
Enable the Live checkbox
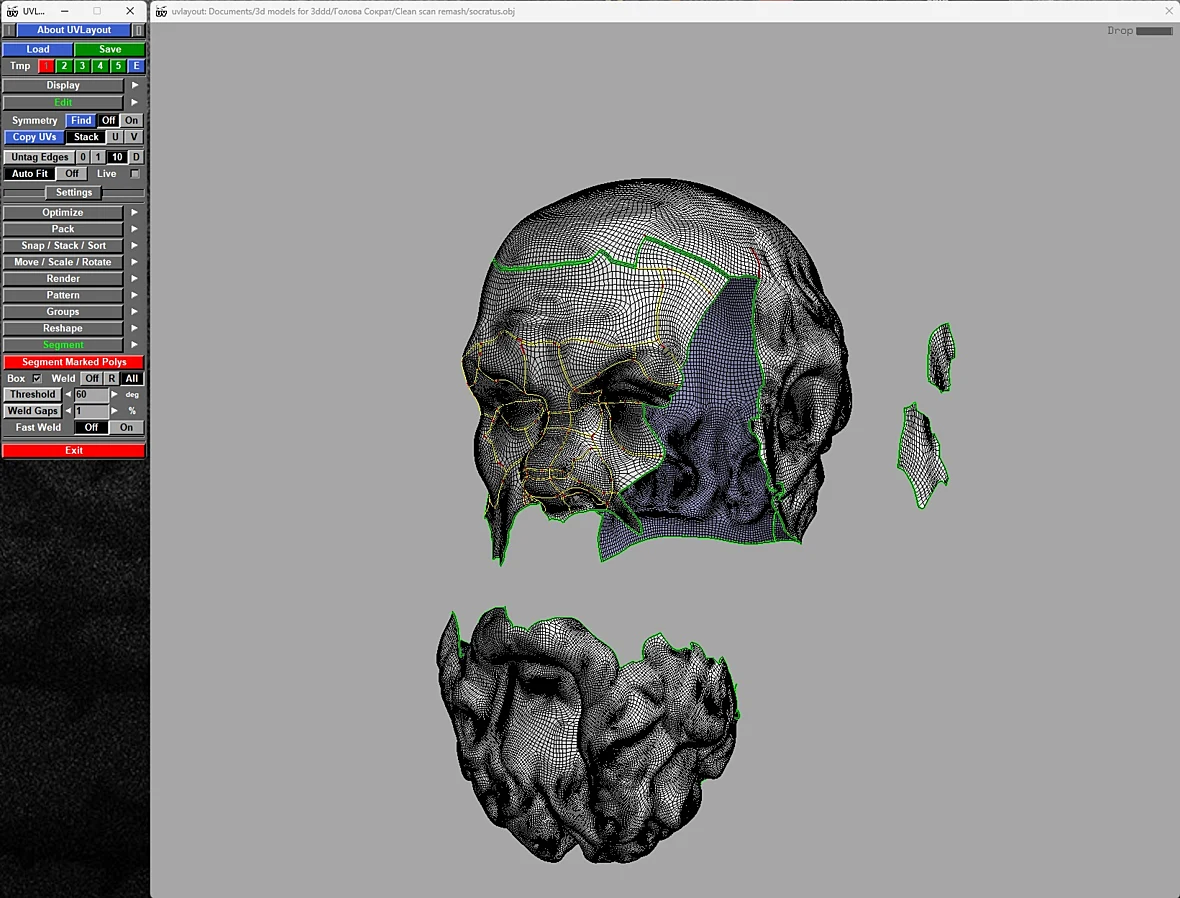(x=135, y=174)
